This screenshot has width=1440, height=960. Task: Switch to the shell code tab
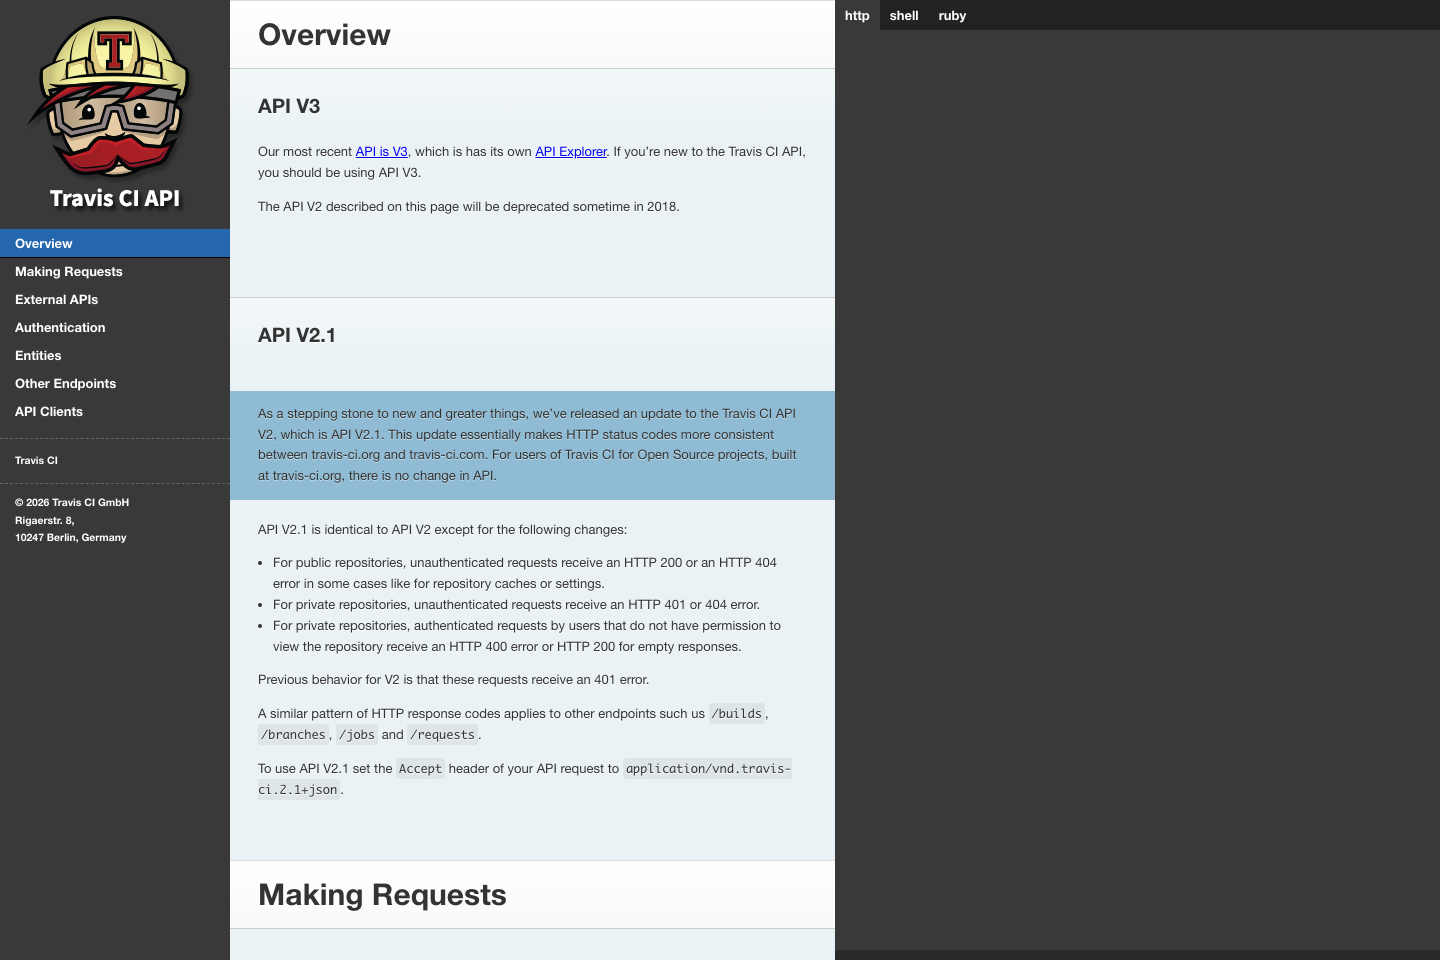[903, 15]
